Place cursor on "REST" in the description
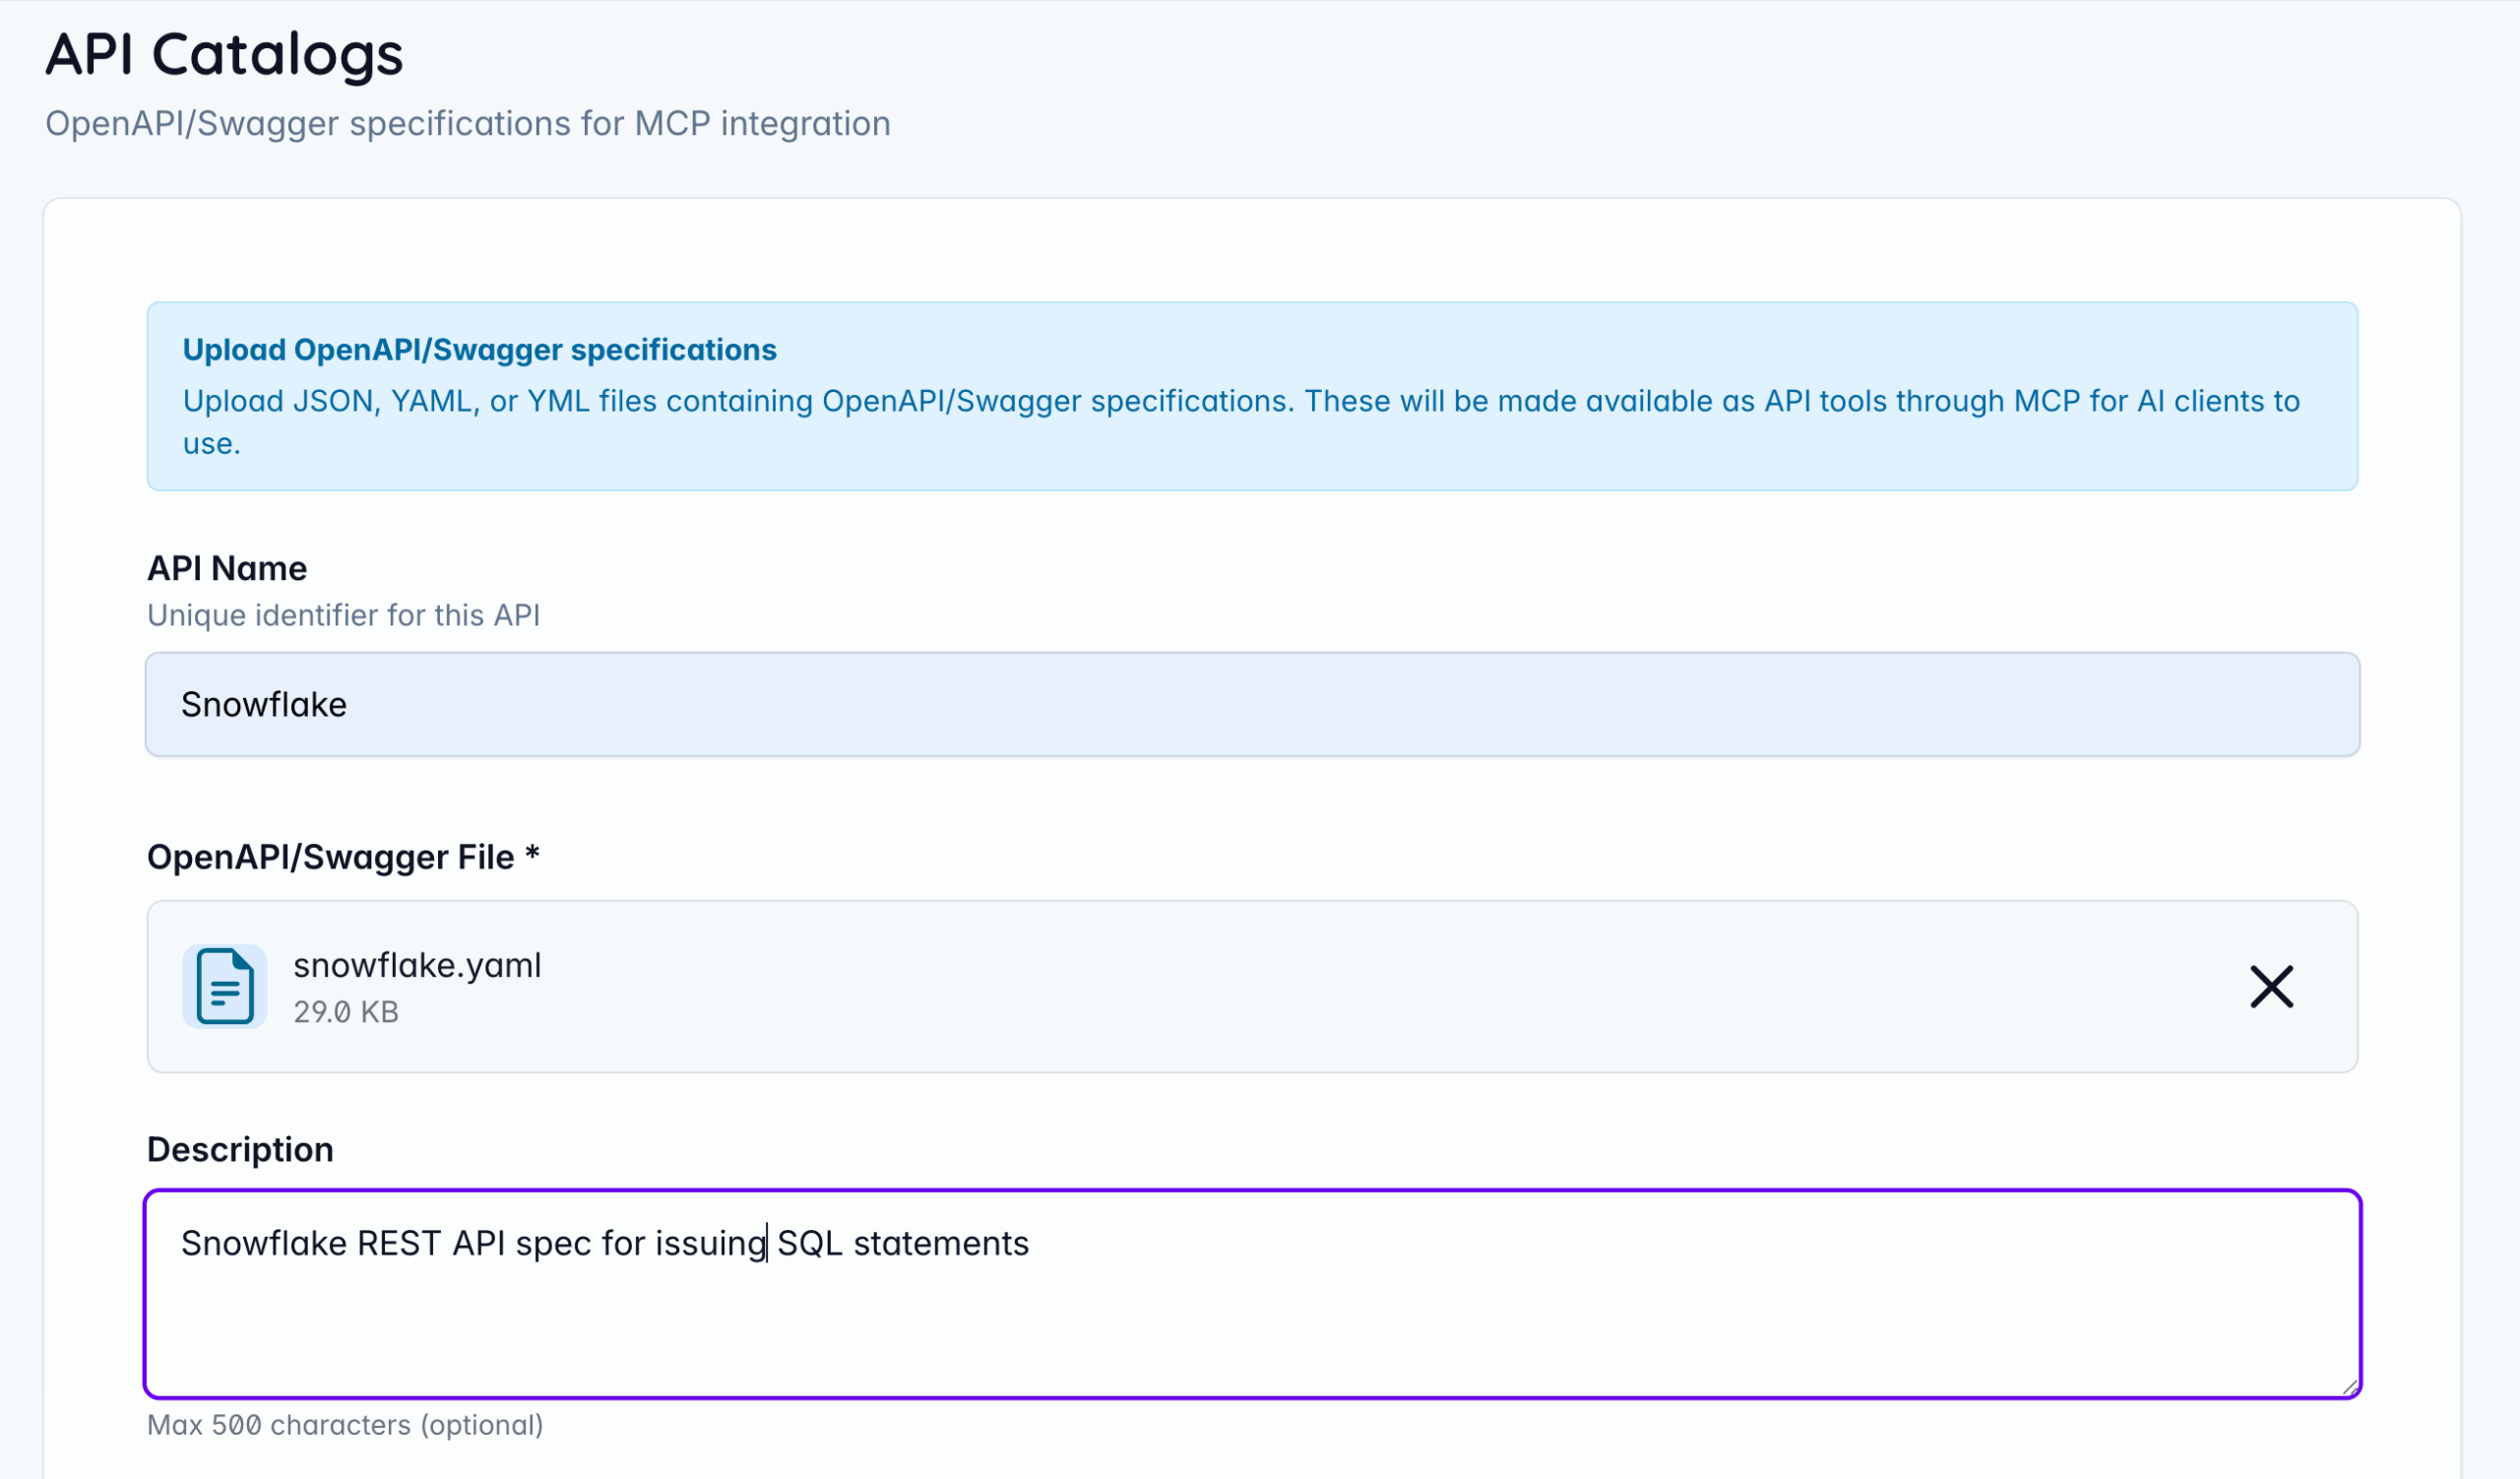Screen dimensions: 2520x1479 click(399, 1244)
